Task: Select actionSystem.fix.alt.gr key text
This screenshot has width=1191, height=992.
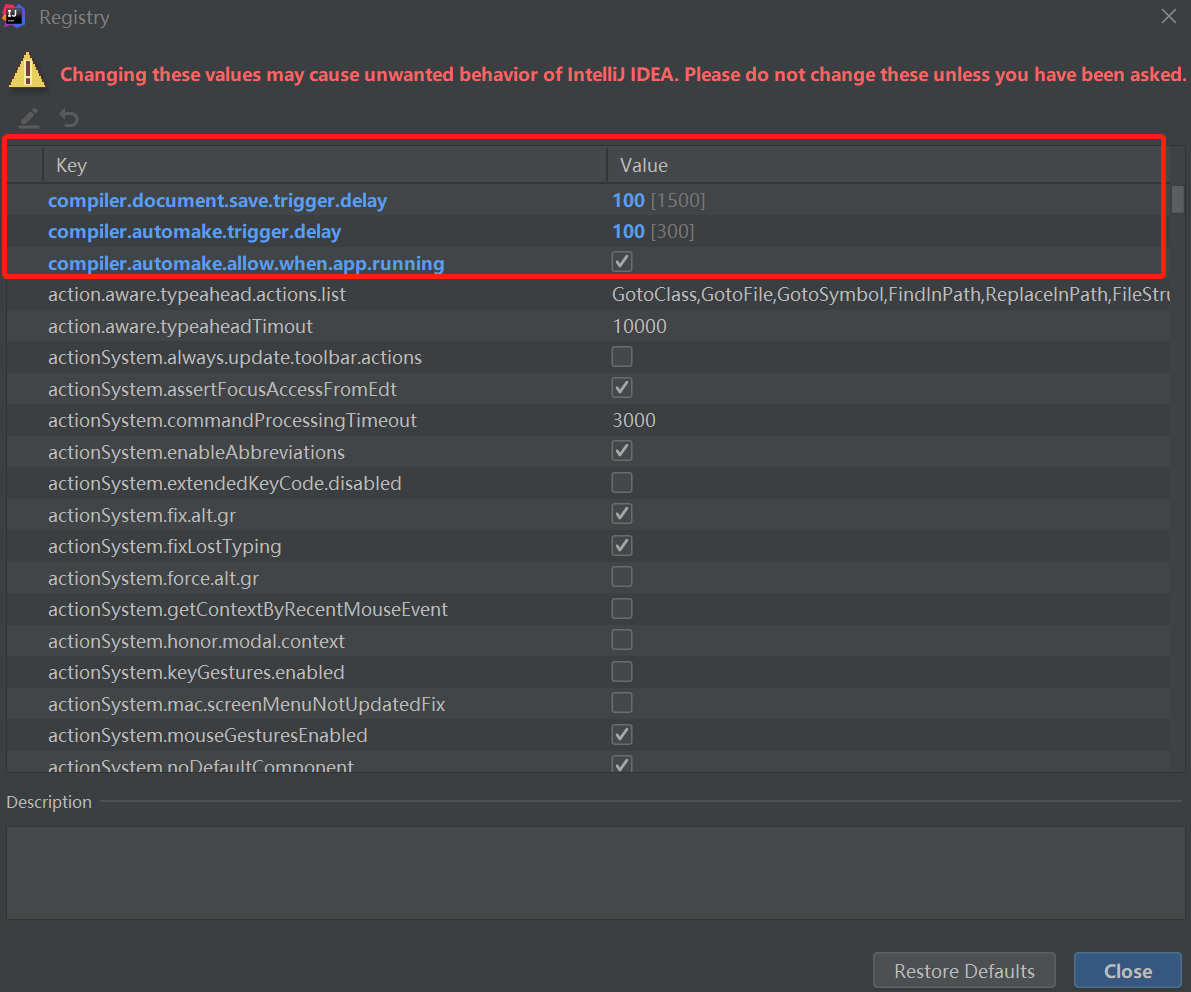Action: [x=142, y=516]
